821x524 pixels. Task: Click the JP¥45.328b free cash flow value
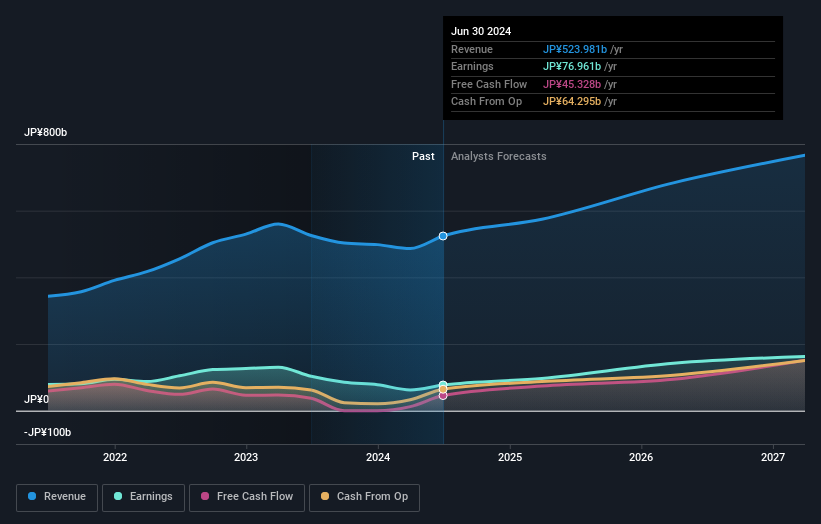coord(572,84)
